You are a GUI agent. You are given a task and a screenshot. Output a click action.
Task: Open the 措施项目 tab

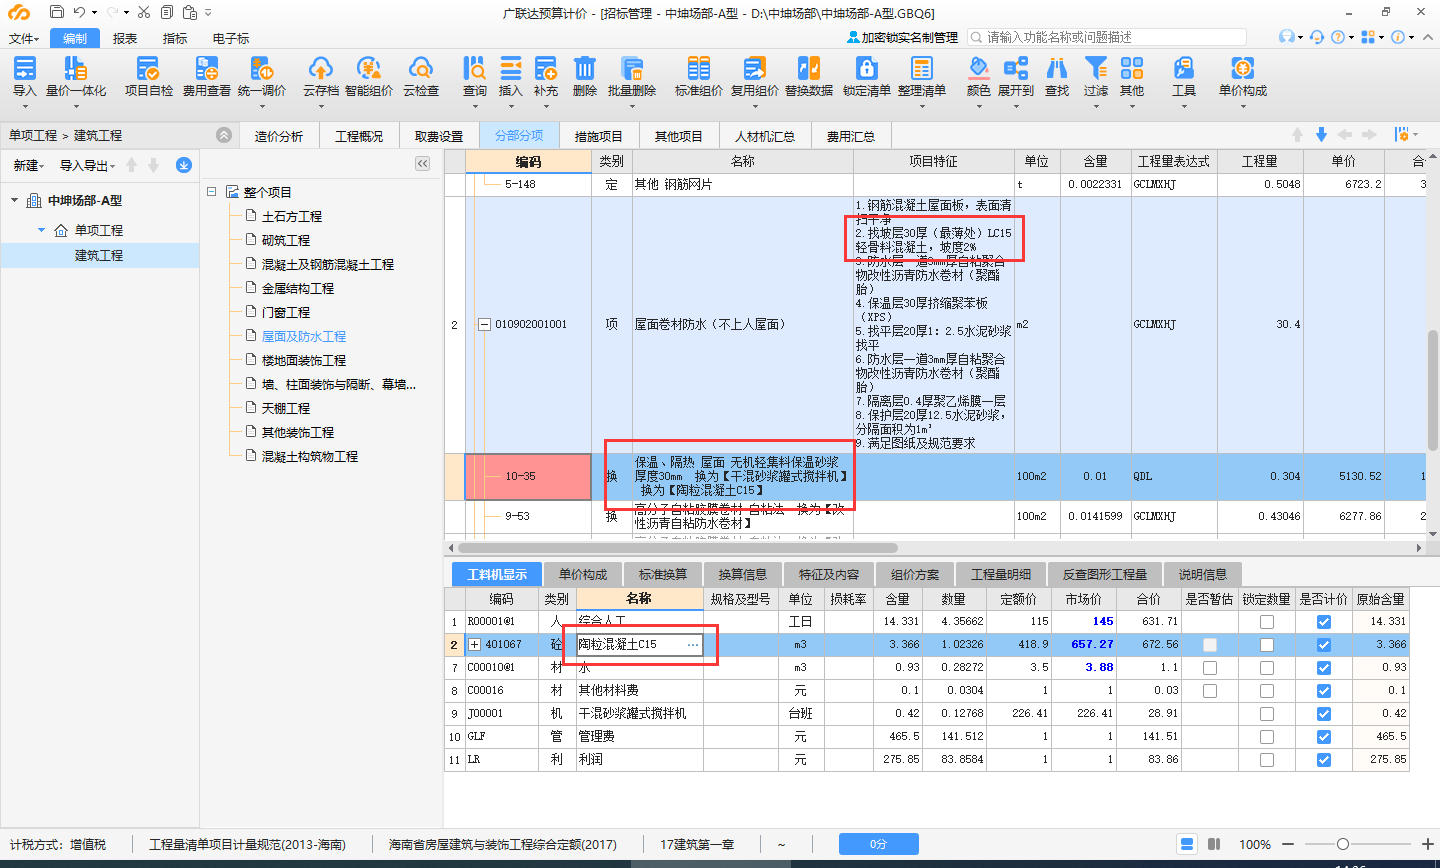coord(598,136)
